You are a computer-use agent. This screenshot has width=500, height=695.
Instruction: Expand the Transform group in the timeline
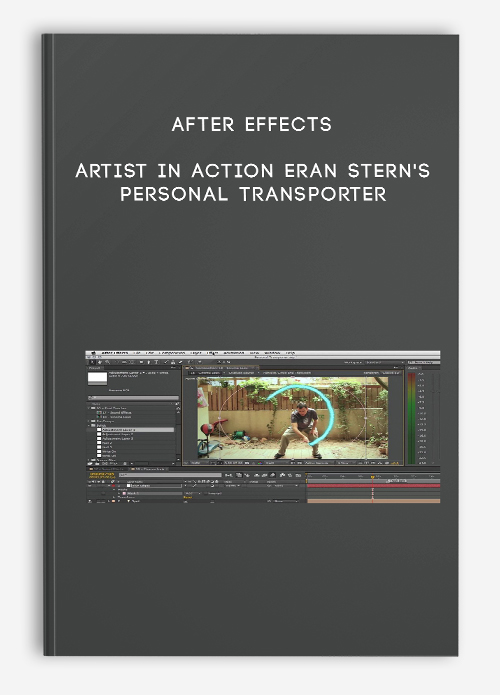click(114, 497)
